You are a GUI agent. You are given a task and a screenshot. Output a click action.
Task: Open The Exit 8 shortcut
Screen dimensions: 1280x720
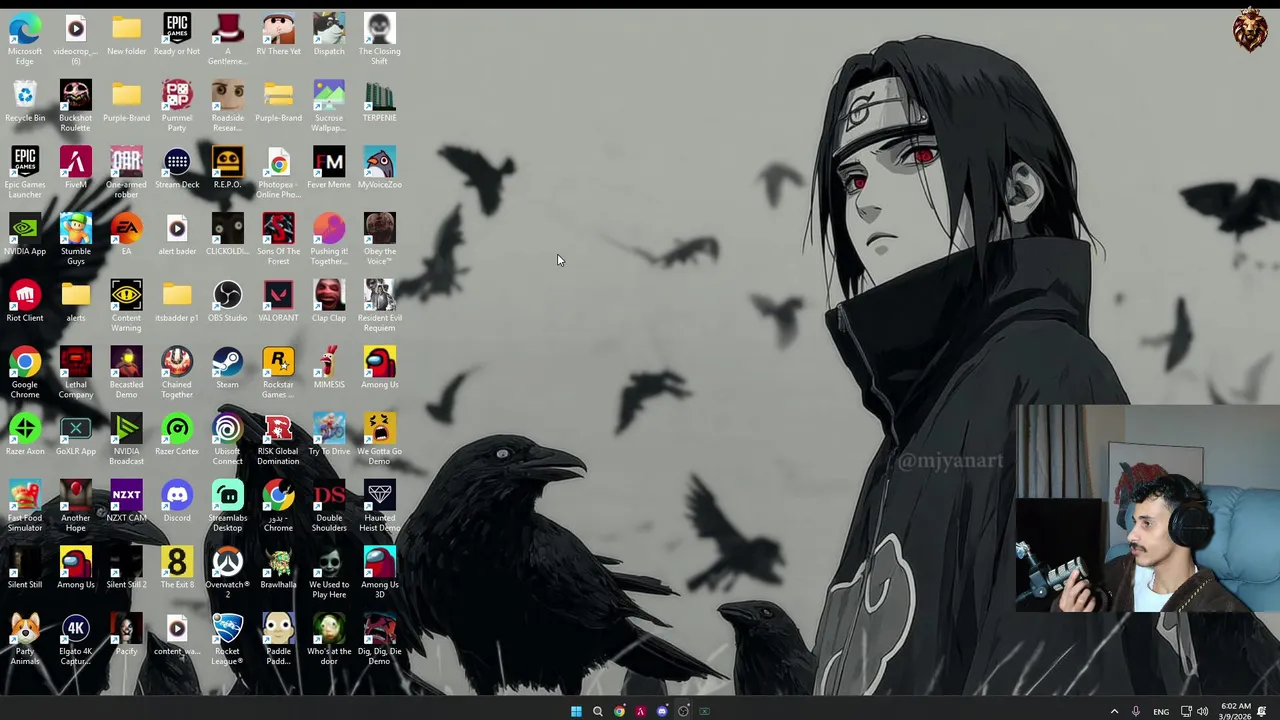pyautogui.click(x=177, y=568)
